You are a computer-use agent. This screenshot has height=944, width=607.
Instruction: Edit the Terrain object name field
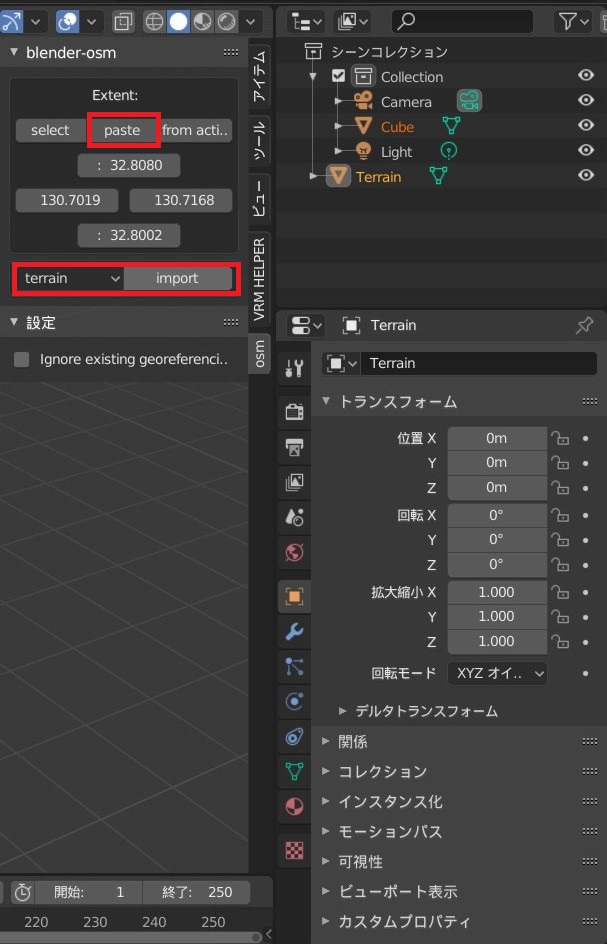[x=479, y=364]
